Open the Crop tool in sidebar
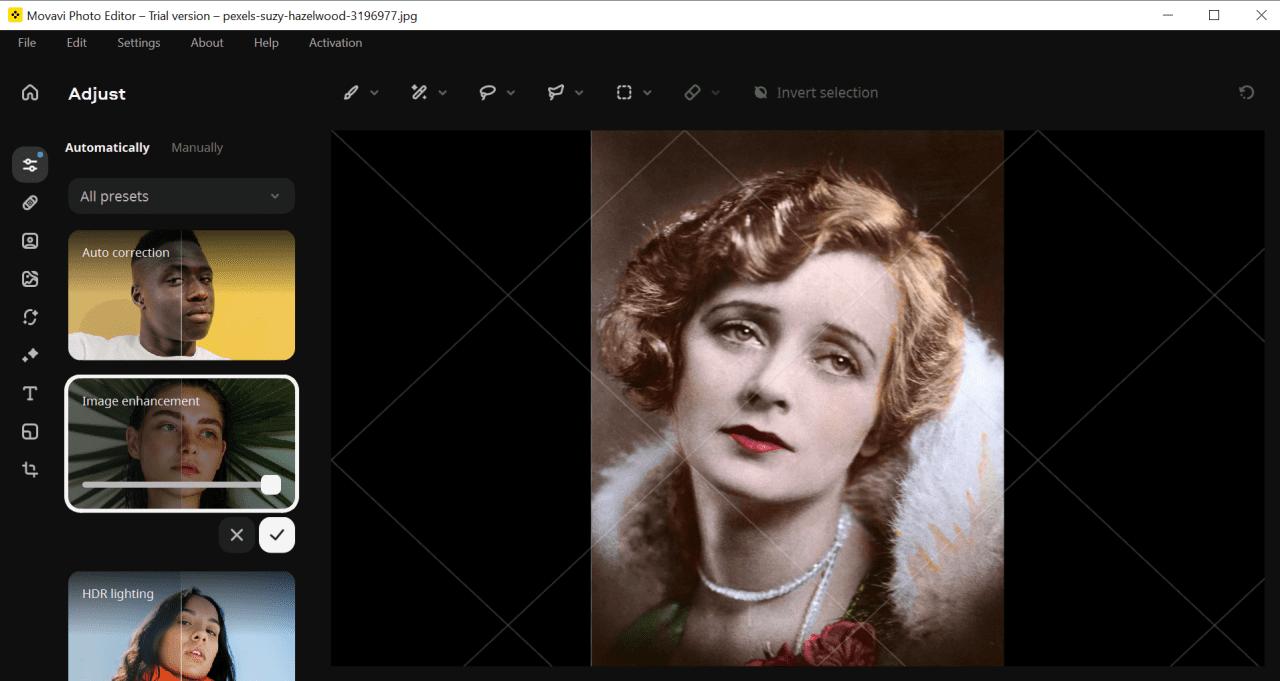 (x=30, y=469)
